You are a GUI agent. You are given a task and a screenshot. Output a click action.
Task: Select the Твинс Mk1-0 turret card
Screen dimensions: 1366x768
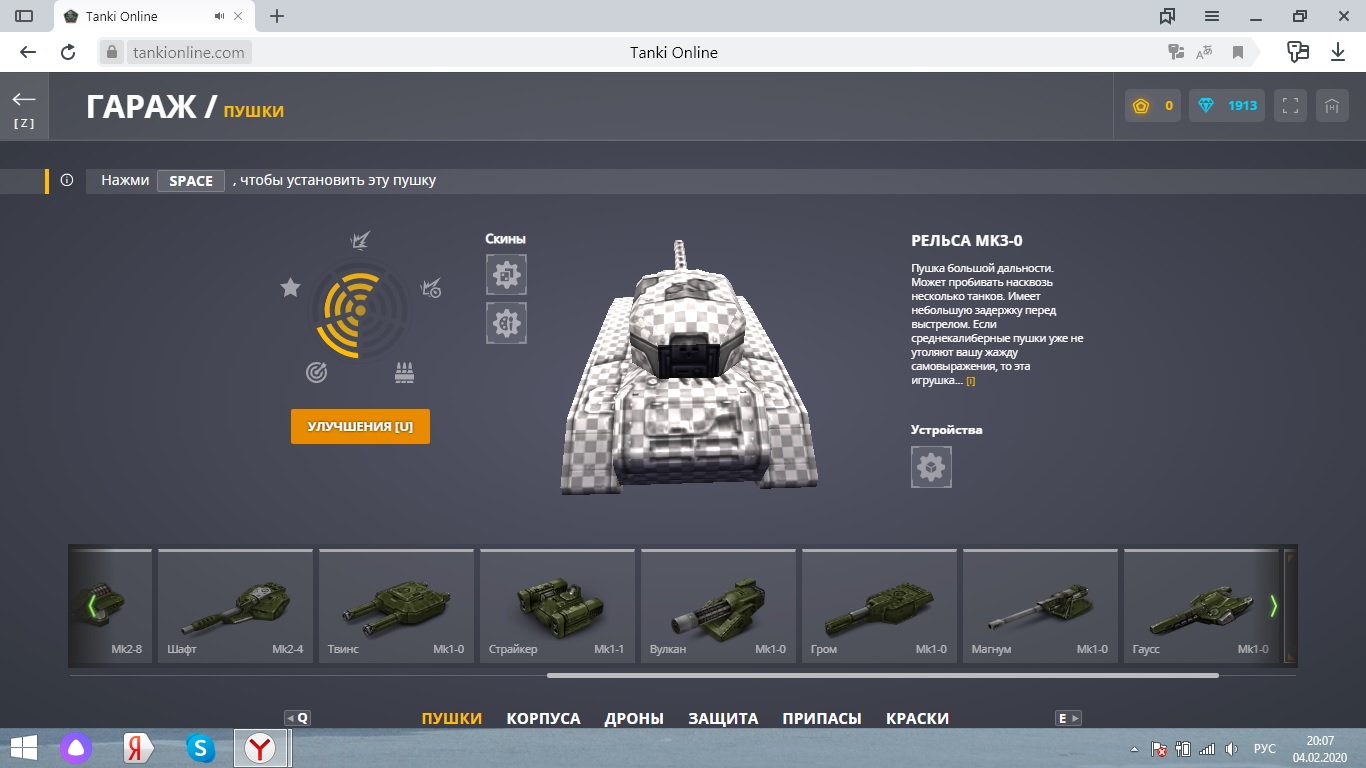(396, 606)
